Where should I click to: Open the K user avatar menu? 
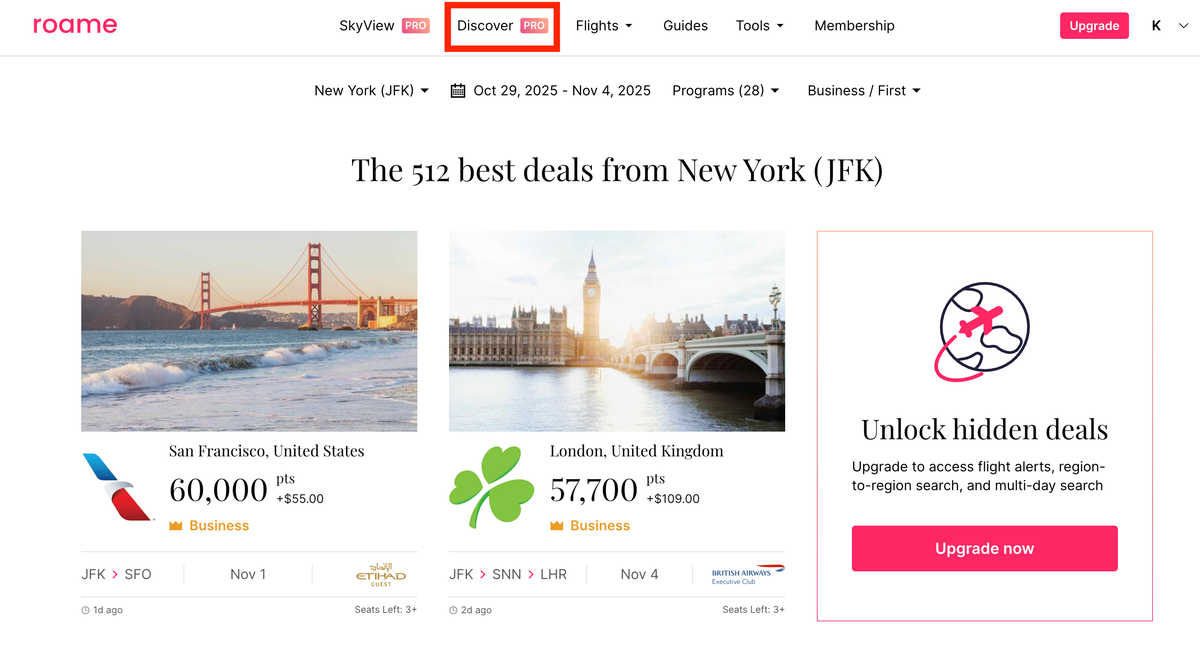(1156, 26)
